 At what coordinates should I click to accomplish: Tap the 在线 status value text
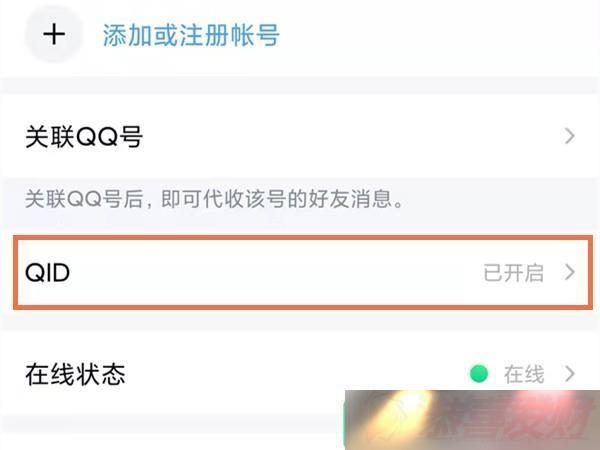(x=524, y=374)
